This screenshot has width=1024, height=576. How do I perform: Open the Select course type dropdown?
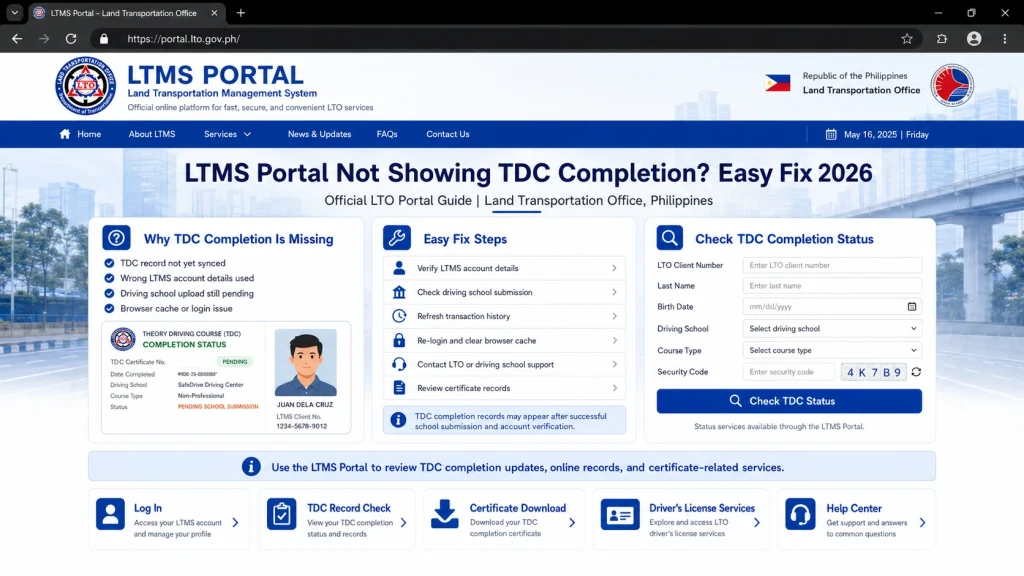832,350
